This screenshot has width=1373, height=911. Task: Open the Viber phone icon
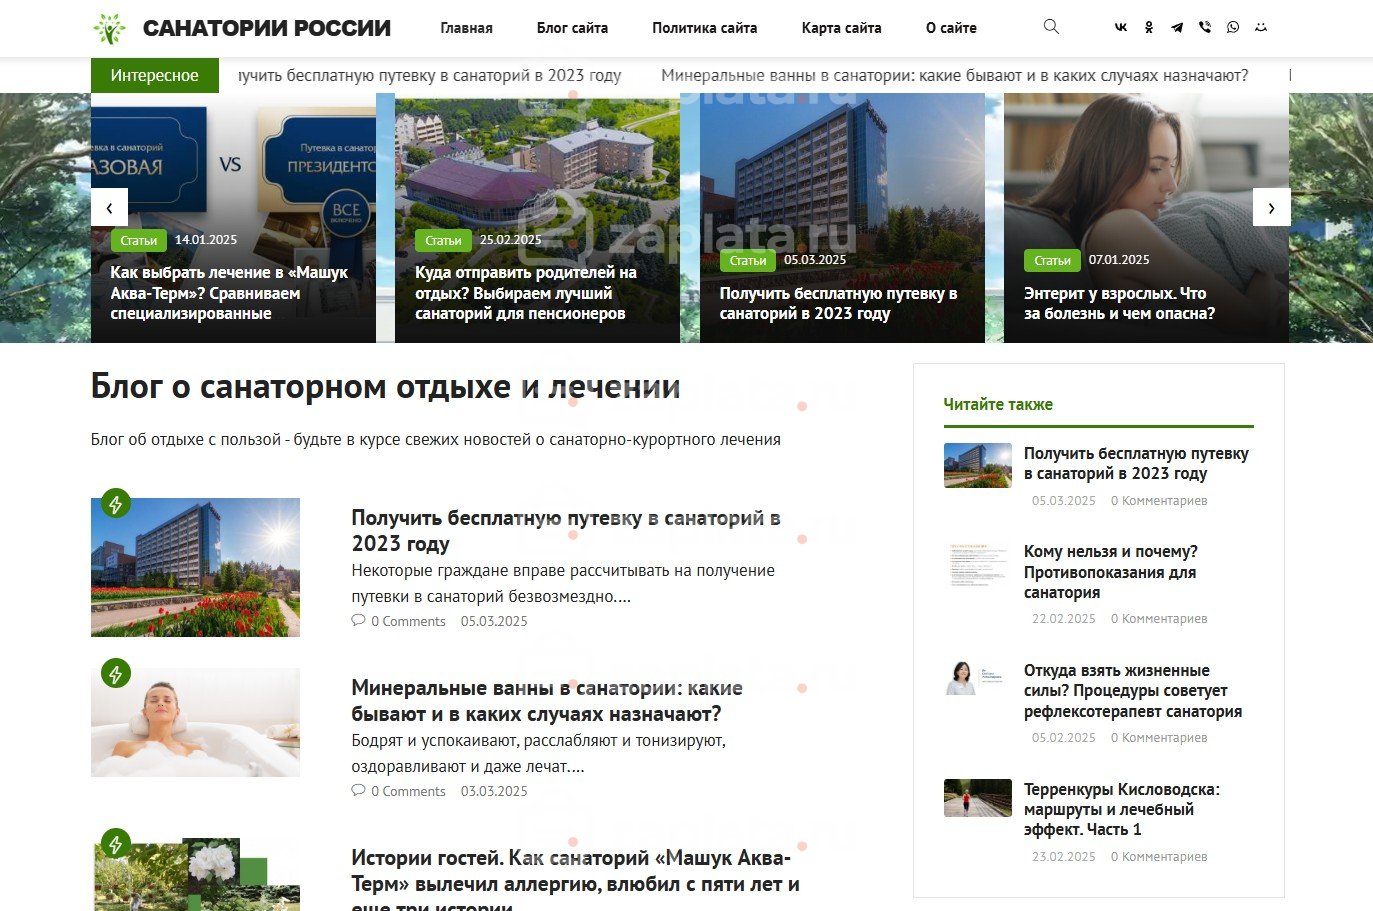[1205, 28]
